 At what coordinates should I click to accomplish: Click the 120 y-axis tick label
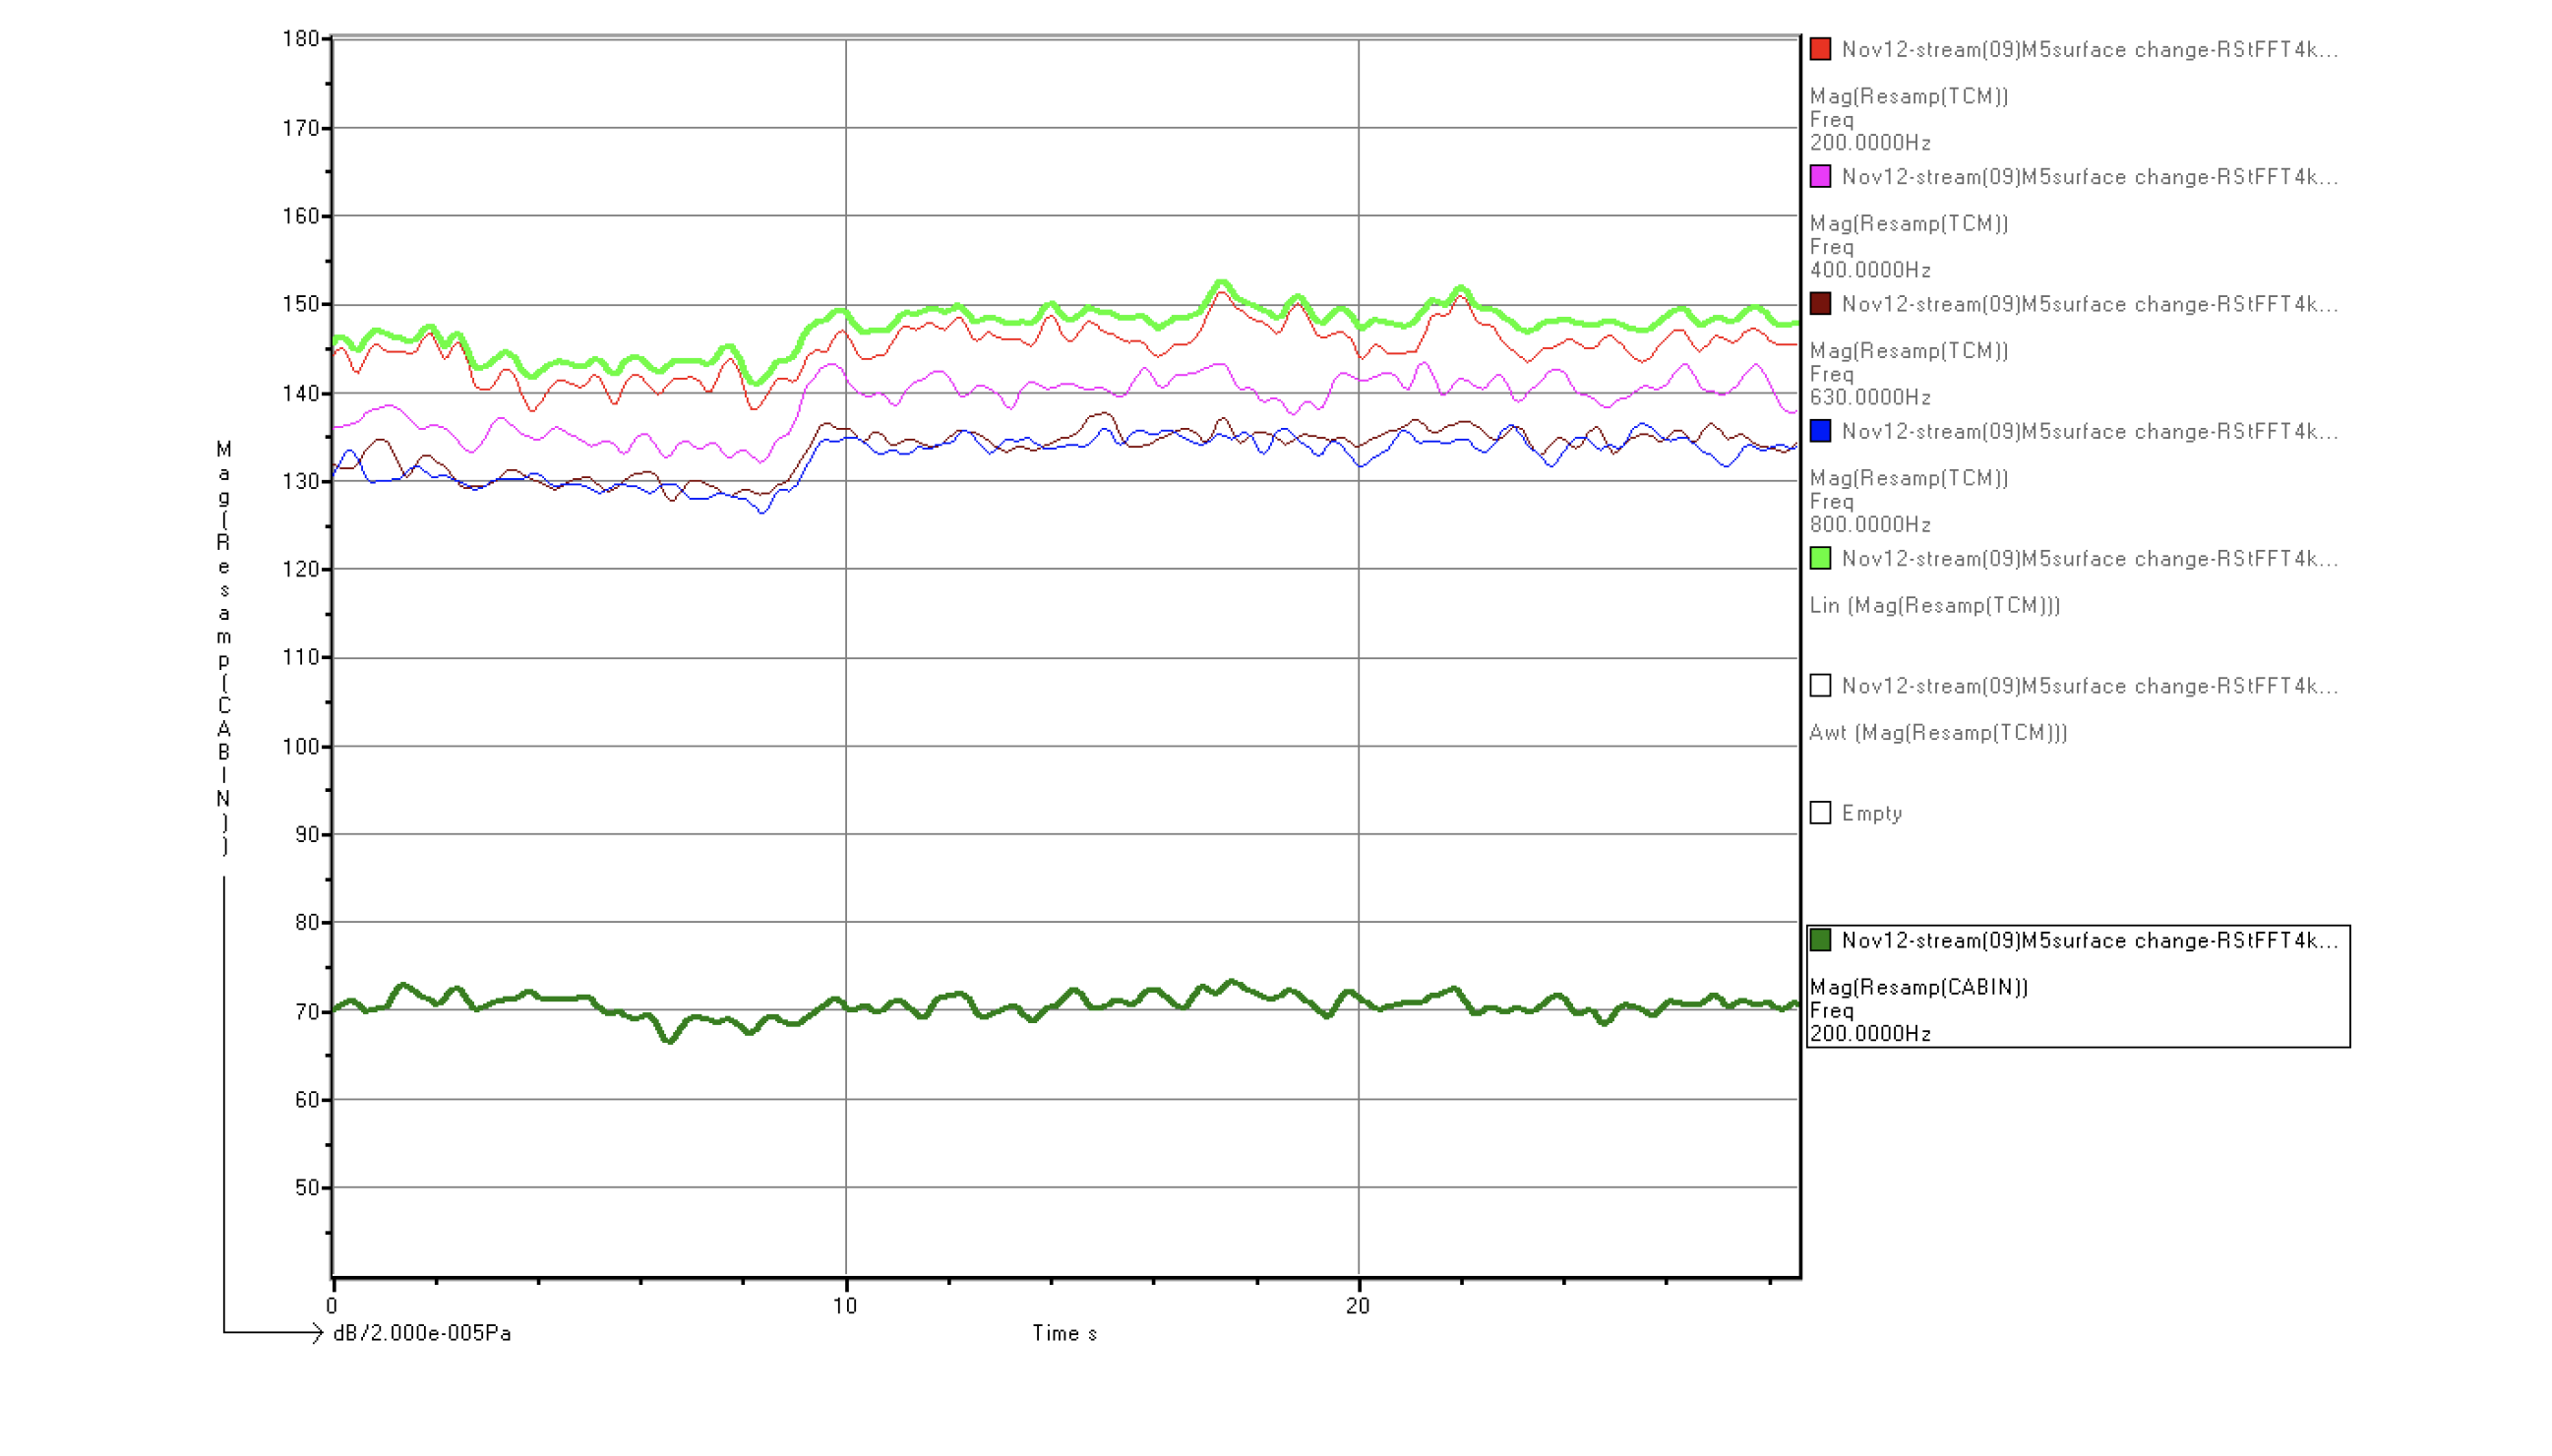(300, 569)
